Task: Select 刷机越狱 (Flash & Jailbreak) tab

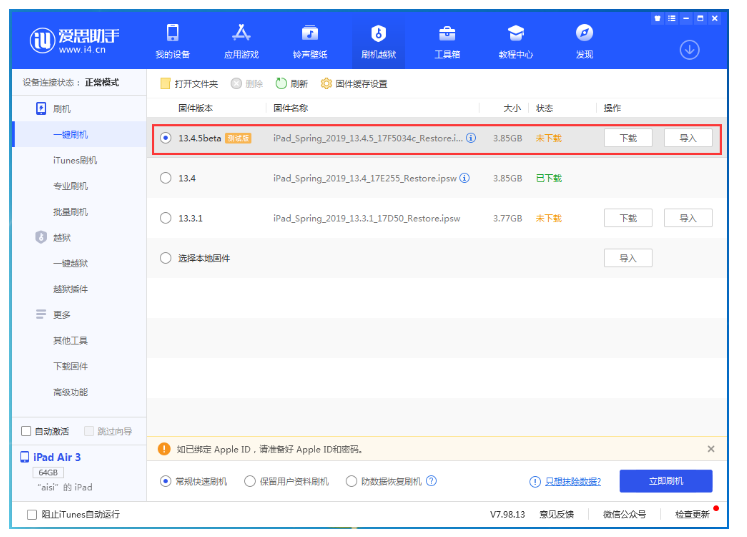Action: pos(378,42)
